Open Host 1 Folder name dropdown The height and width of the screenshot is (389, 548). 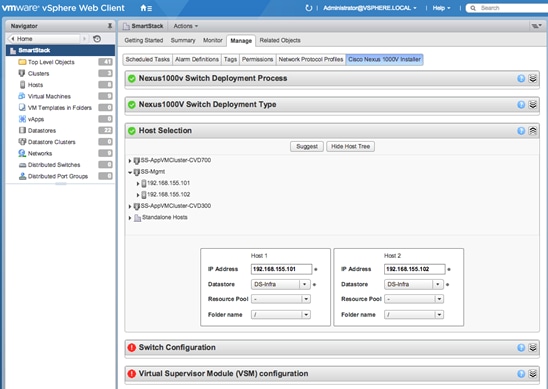[x=281, y=315]
